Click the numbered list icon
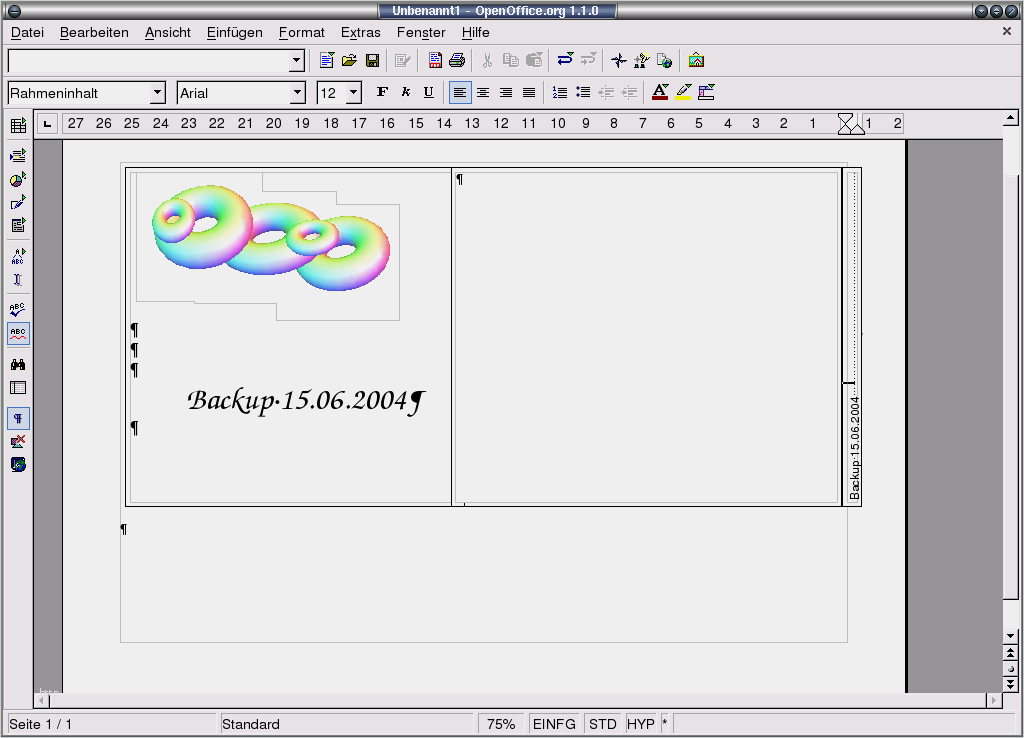The height and width of the screenshot is (738, 1024). 560,93
